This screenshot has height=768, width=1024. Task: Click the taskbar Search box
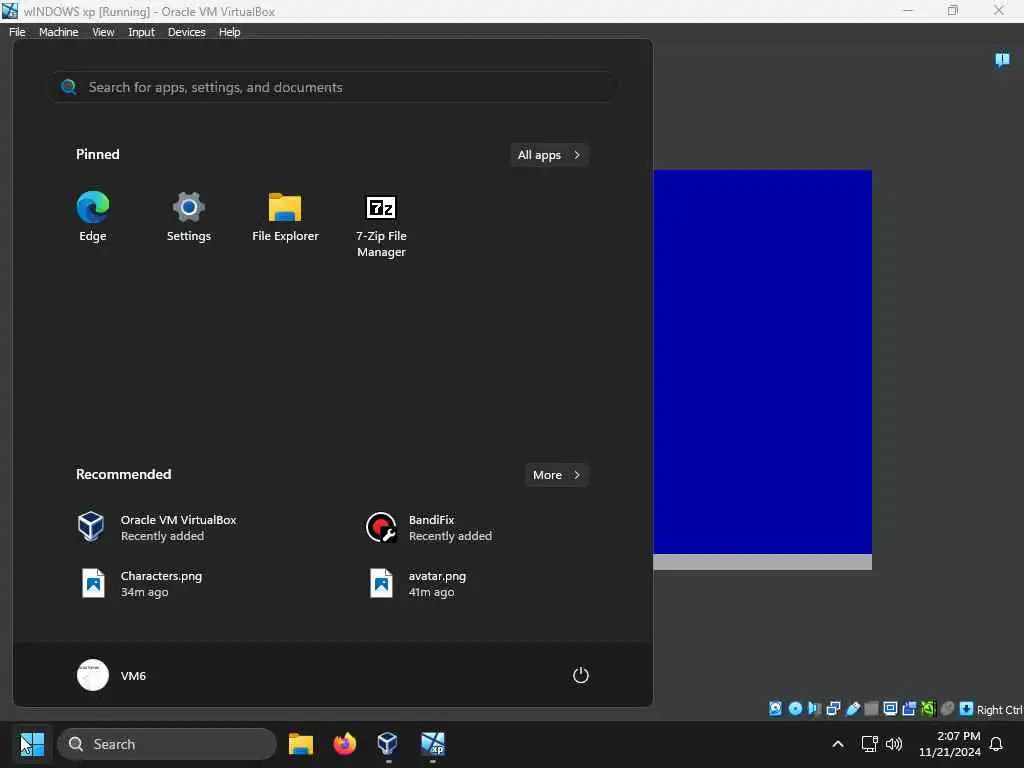click(167, 744)
